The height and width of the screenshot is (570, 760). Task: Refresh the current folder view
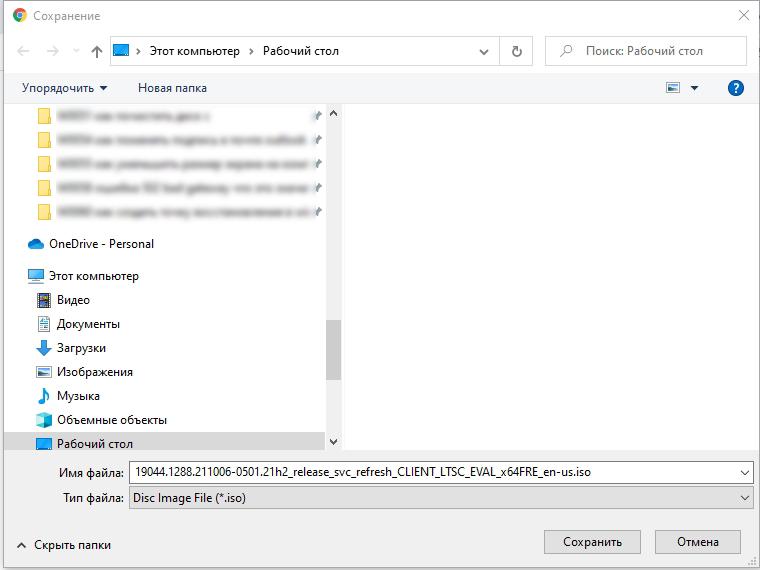pos(517,51)
